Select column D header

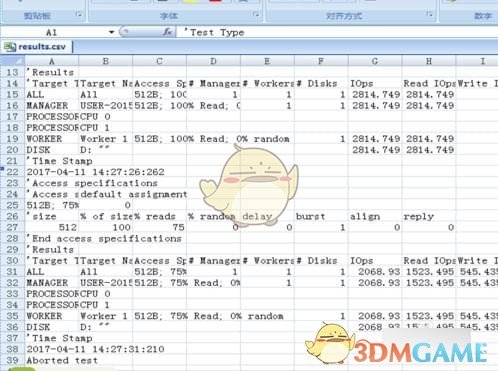point(213,61)
